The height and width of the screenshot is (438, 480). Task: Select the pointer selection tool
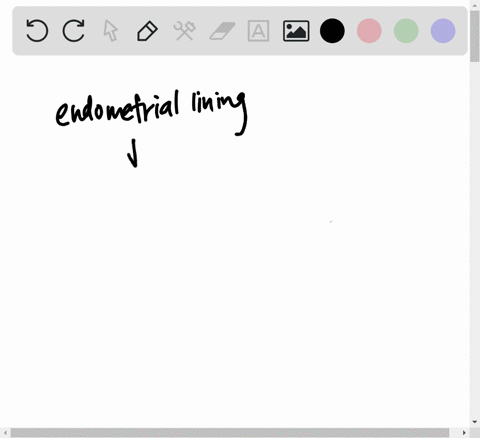coord(111,31)
